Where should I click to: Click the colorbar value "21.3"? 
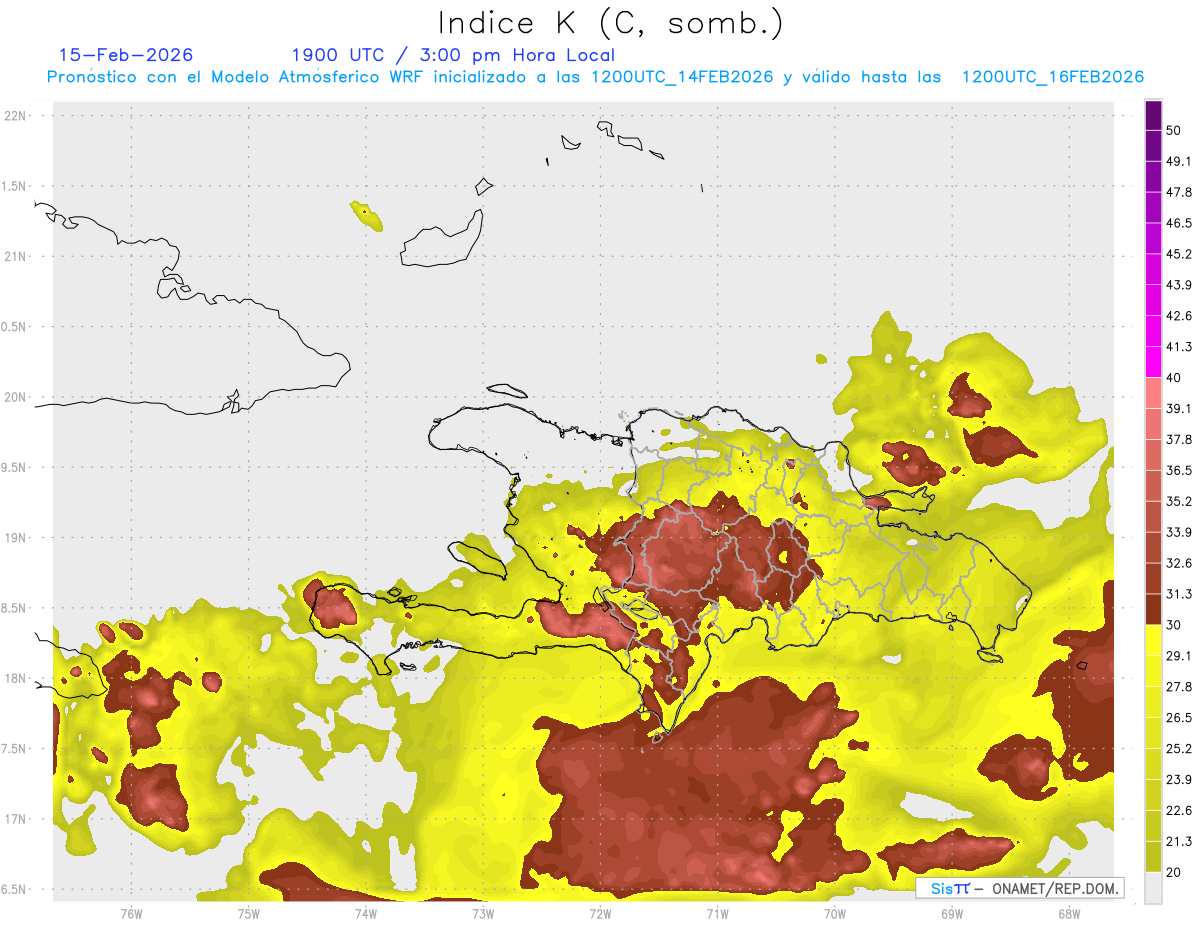coord(1179,841)
